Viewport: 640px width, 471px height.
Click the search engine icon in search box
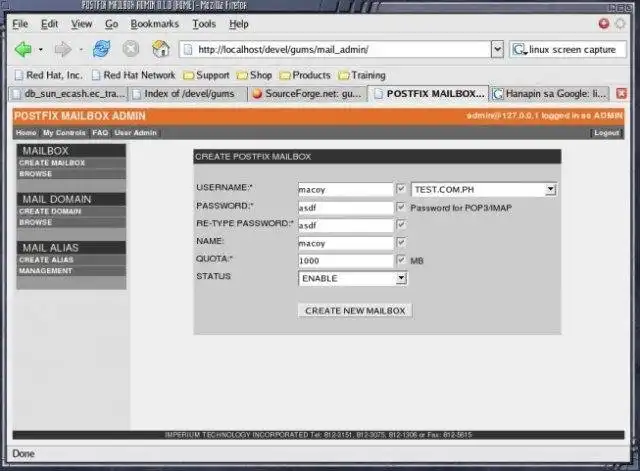click(520, 50)
